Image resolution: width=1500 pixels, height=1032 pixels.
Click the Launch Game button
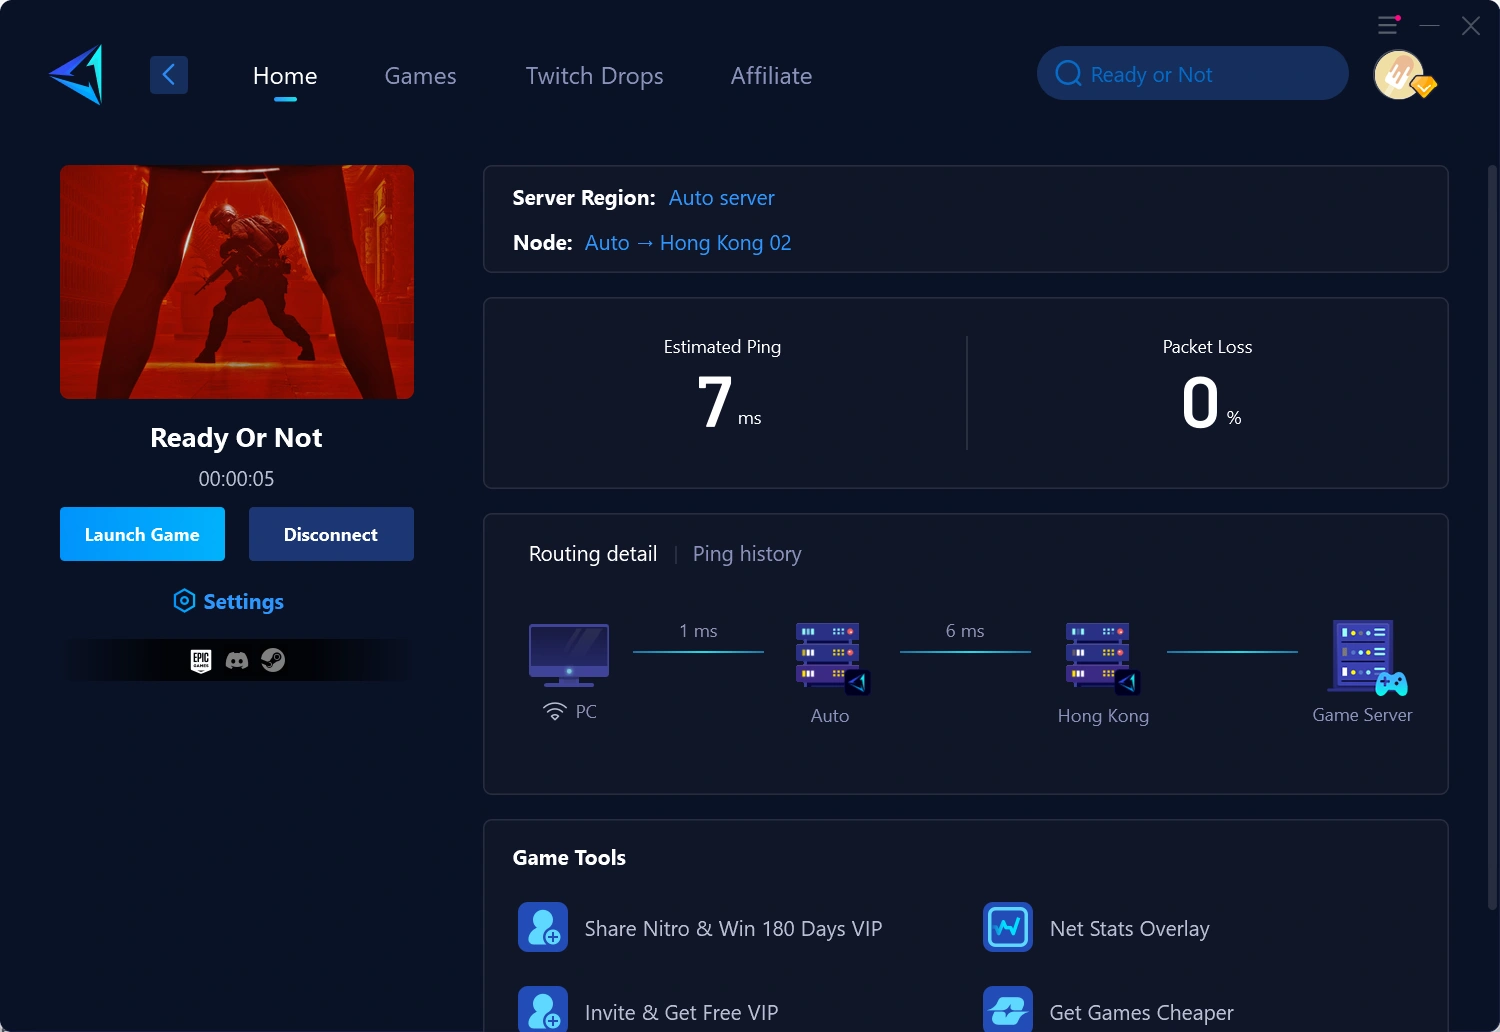point(142,534)
